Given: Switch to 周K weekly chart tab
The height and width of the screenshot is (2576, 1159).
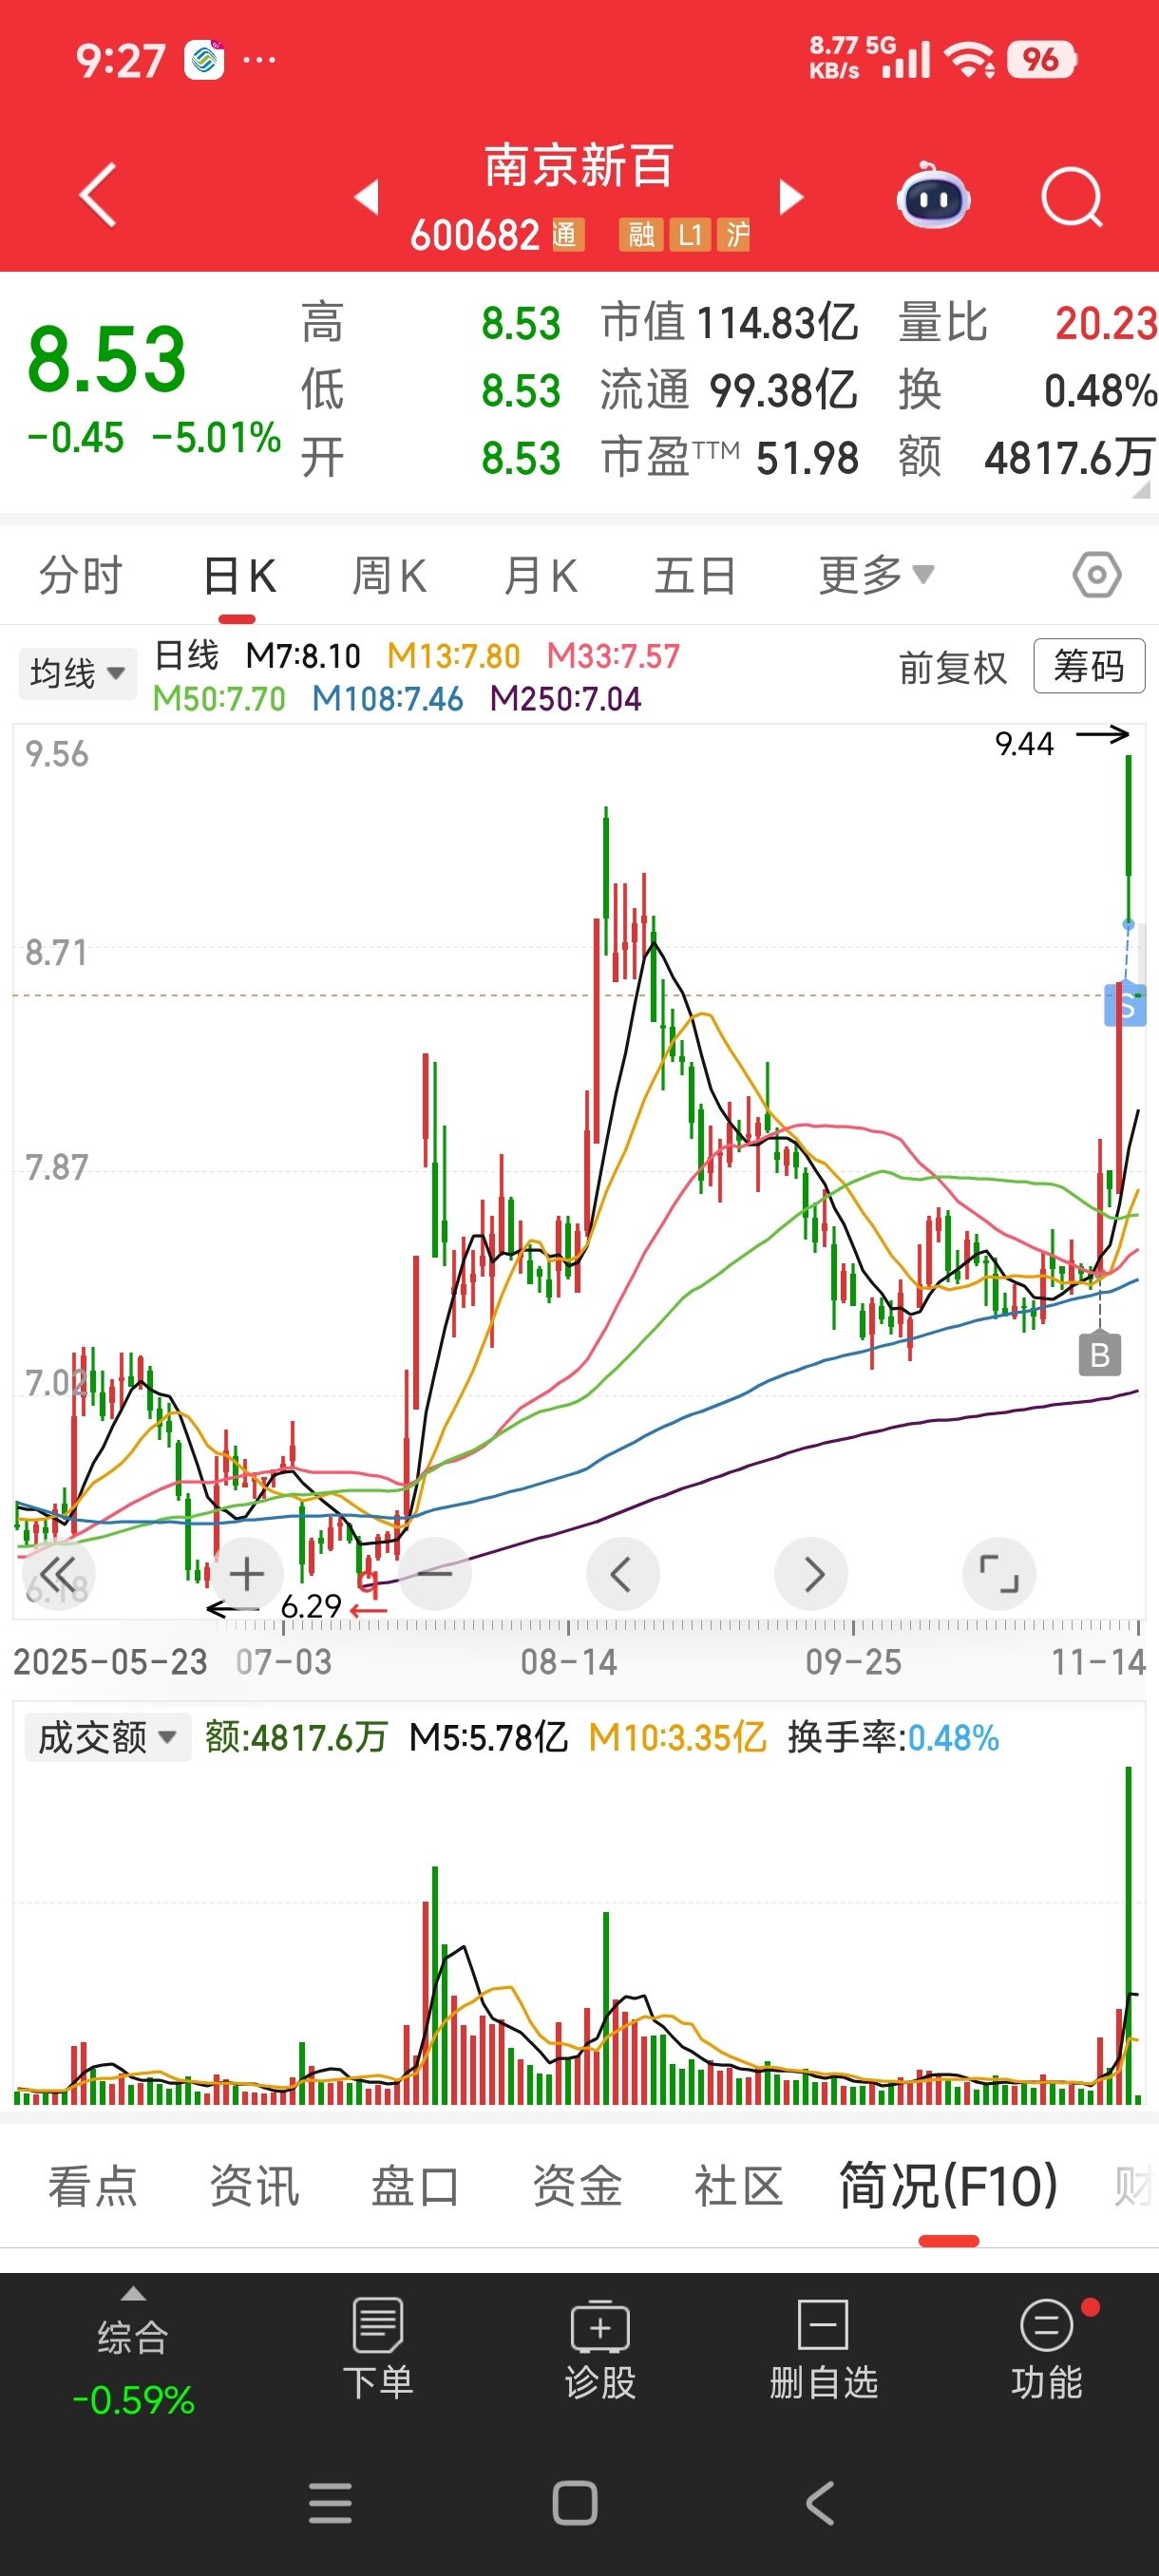Looking at the screenshot, I should (x=389, y=576).
